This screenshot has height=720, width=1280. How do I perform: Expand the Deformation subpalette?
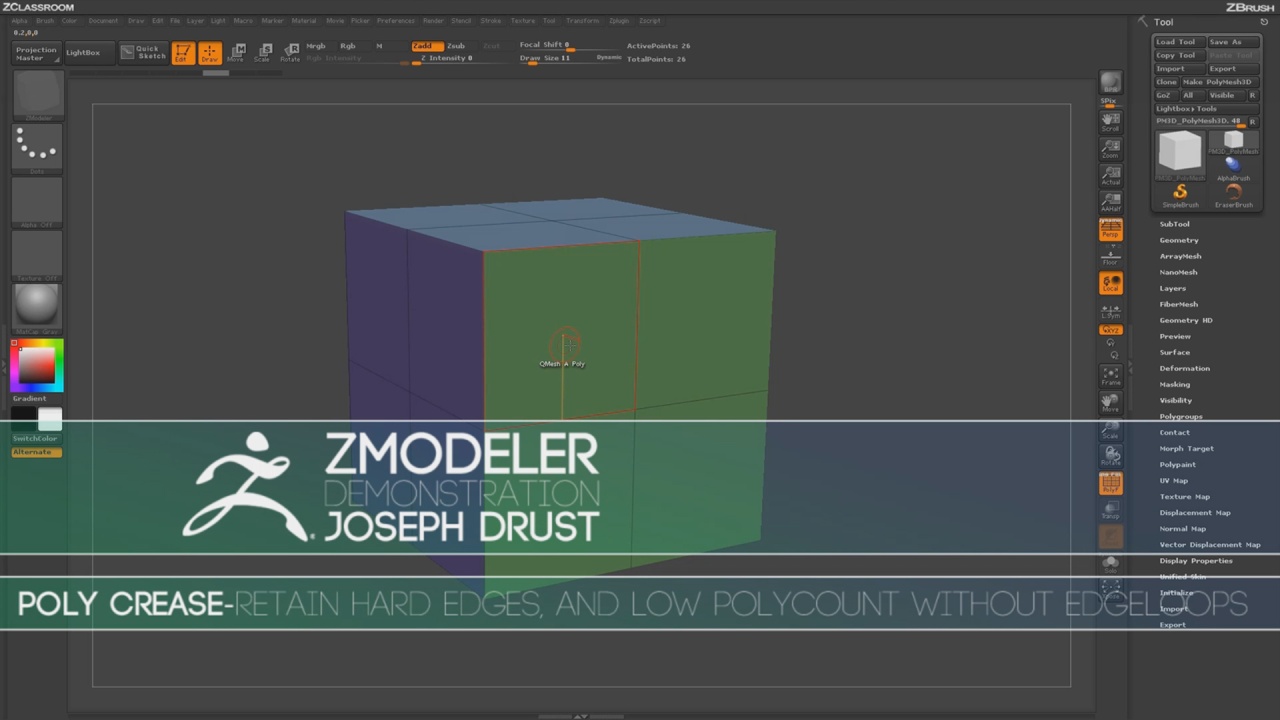1185,368
